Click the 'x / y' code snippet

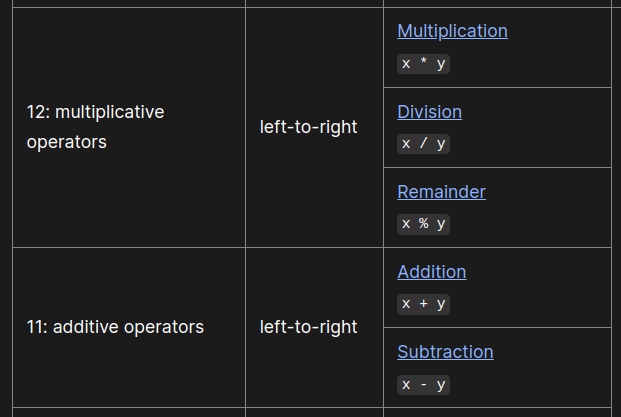[x=423, y=143]
